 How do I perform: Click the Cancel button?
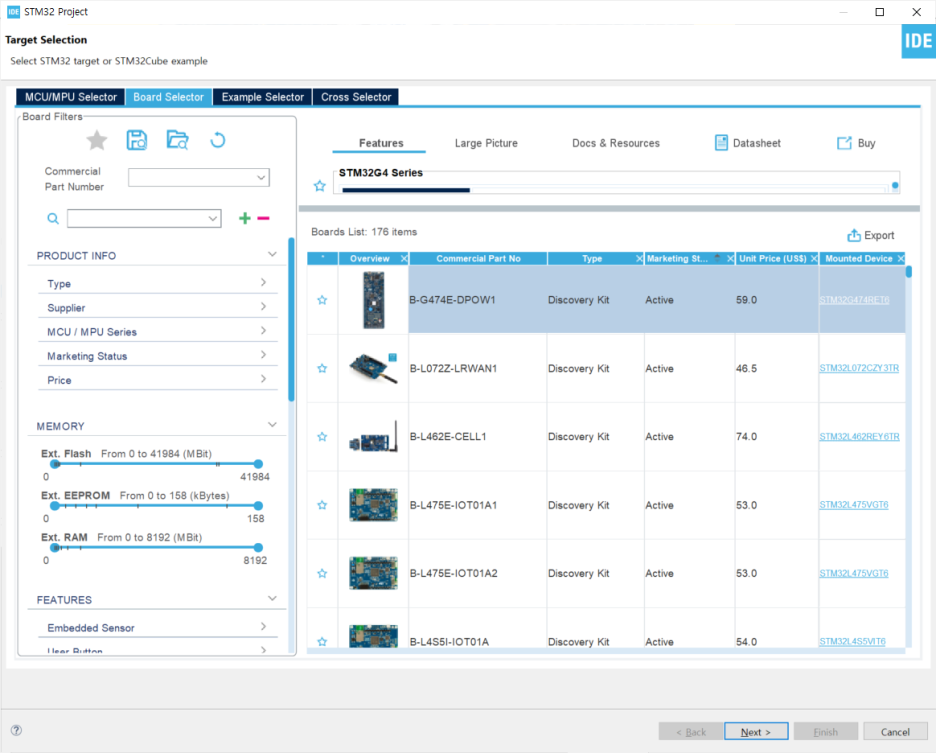tap(895, 732)
